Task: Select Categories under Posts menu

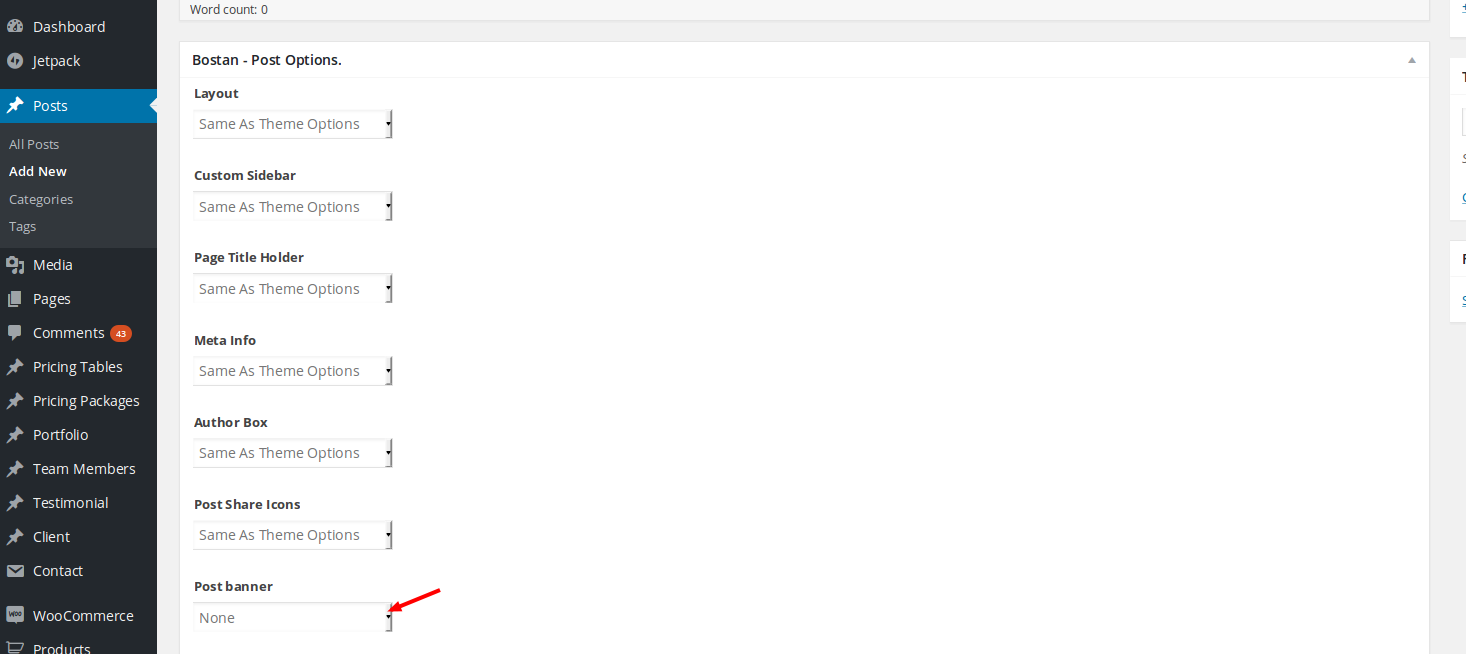Action: (41, 199)
